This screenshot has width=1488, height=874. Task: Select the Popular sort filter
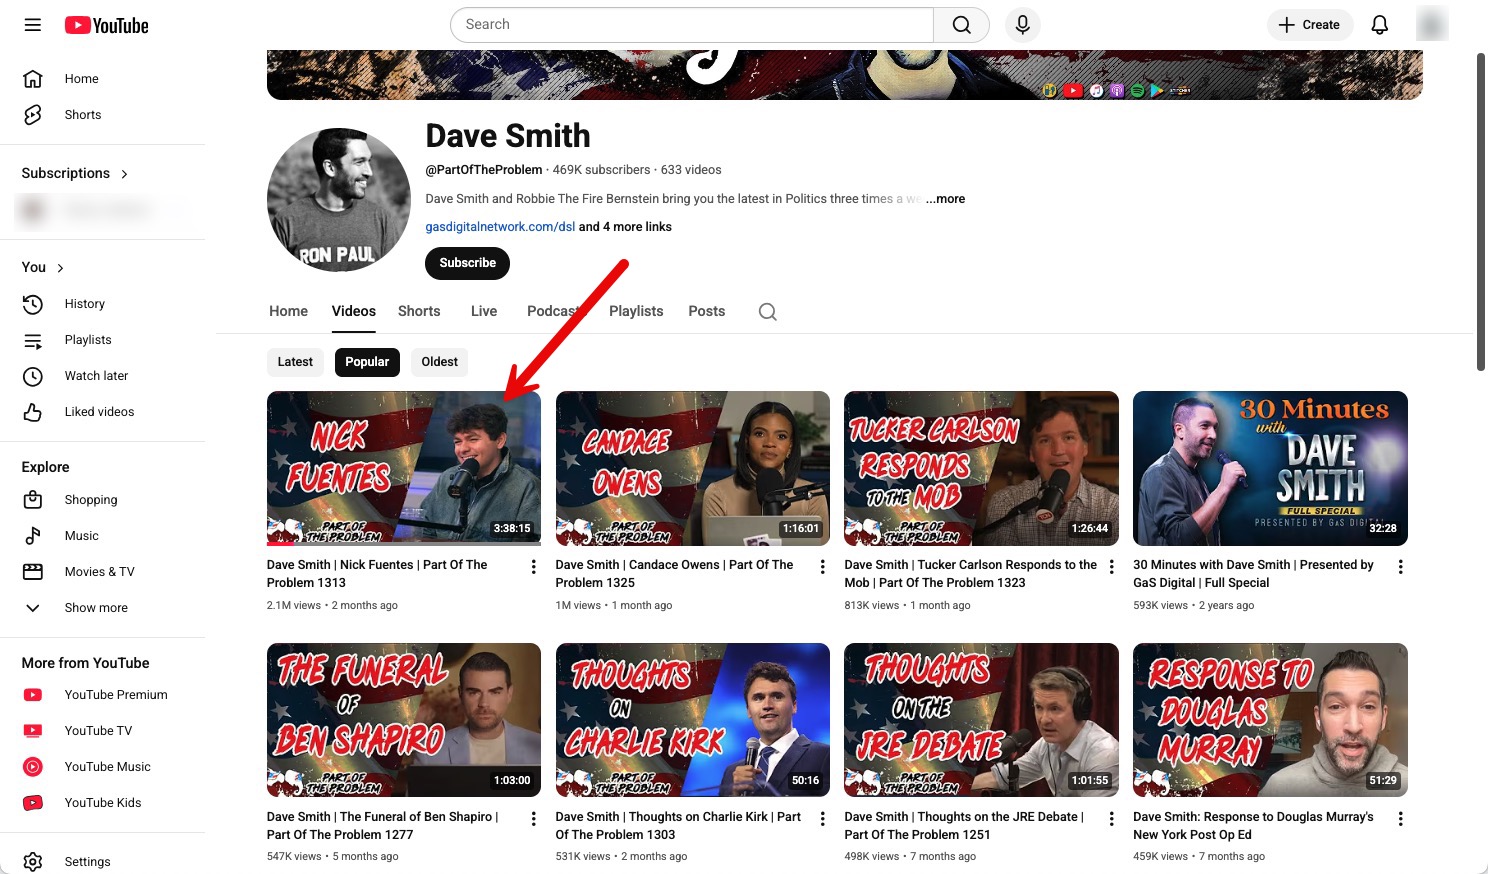click(x=367, y=362)
